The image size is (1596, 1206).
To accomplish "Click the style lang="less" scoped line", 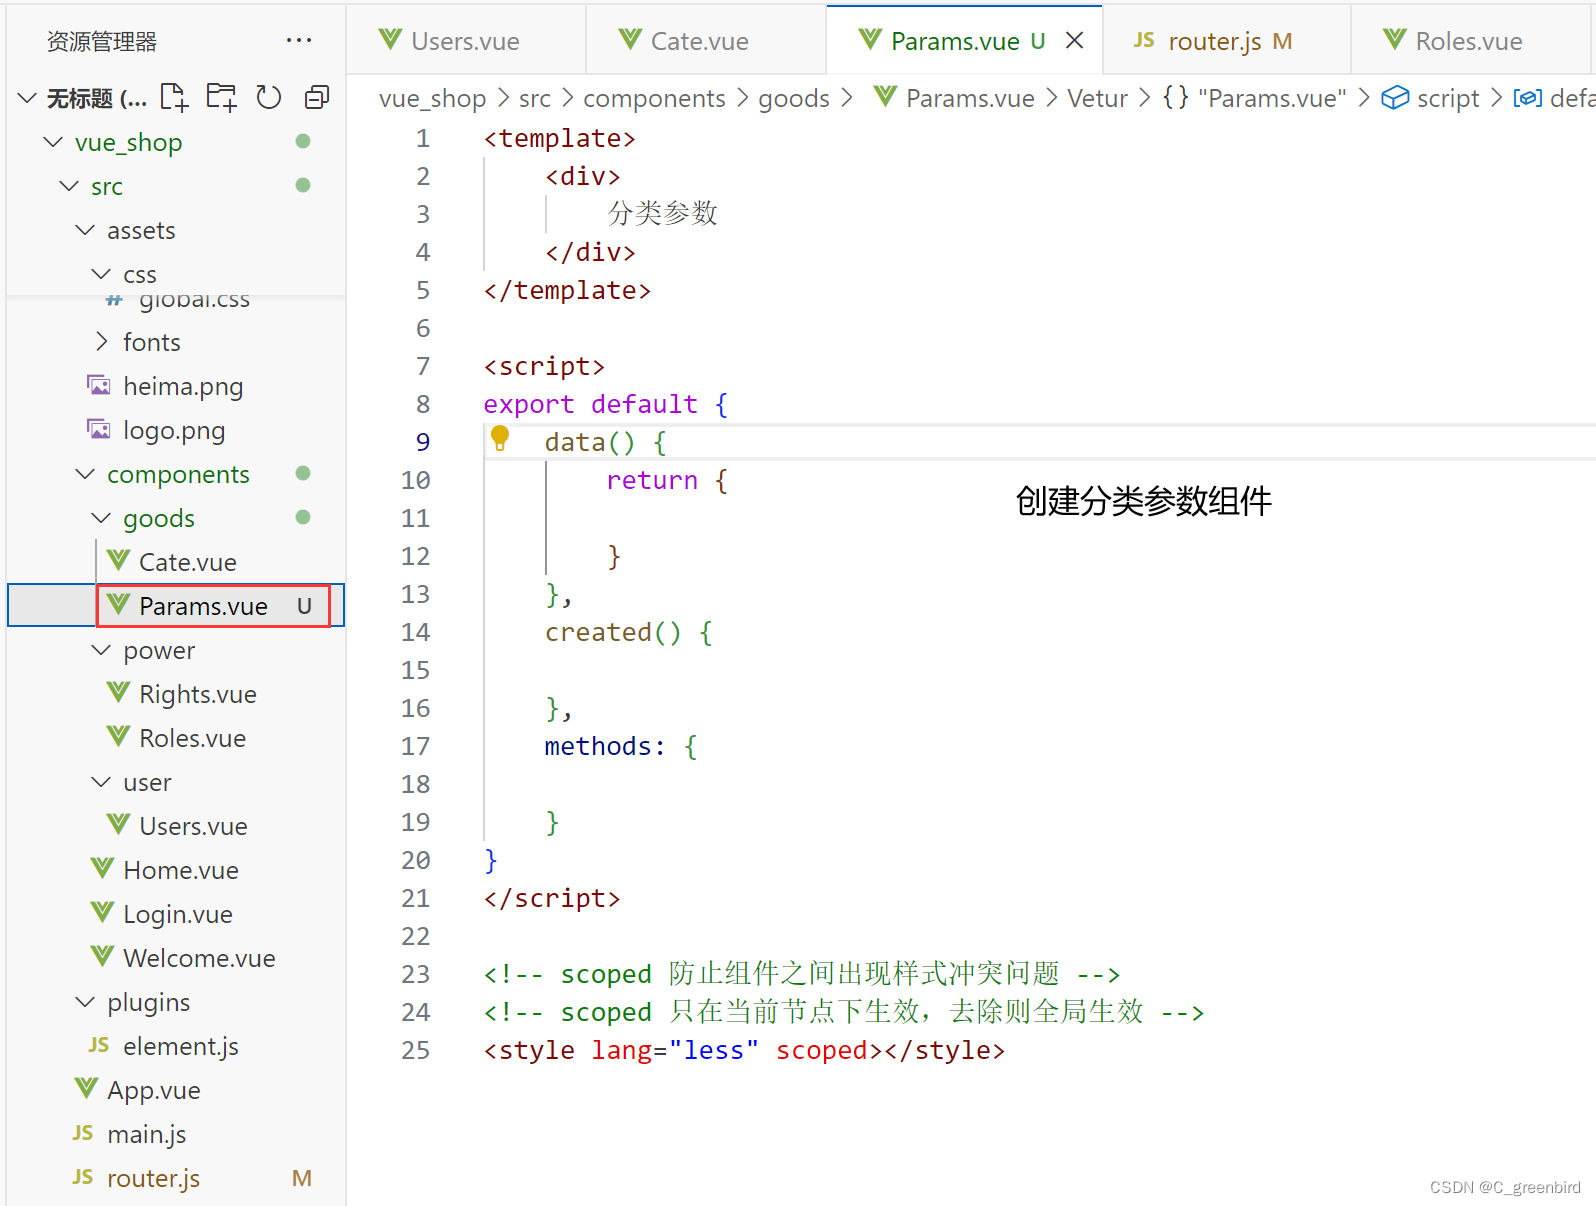I will pyautogui.click(x=744, y=1050).
